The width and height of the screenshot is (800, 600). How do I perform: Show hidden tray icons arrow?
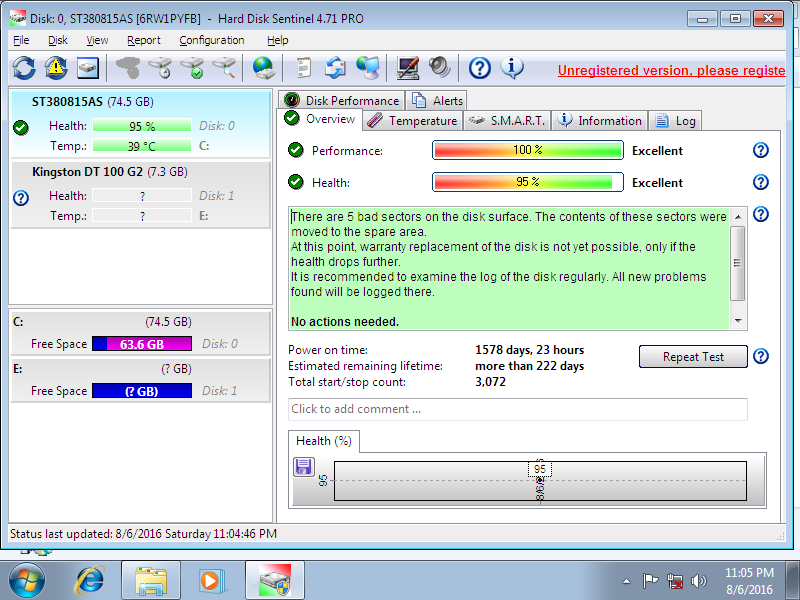click(627, 581)
